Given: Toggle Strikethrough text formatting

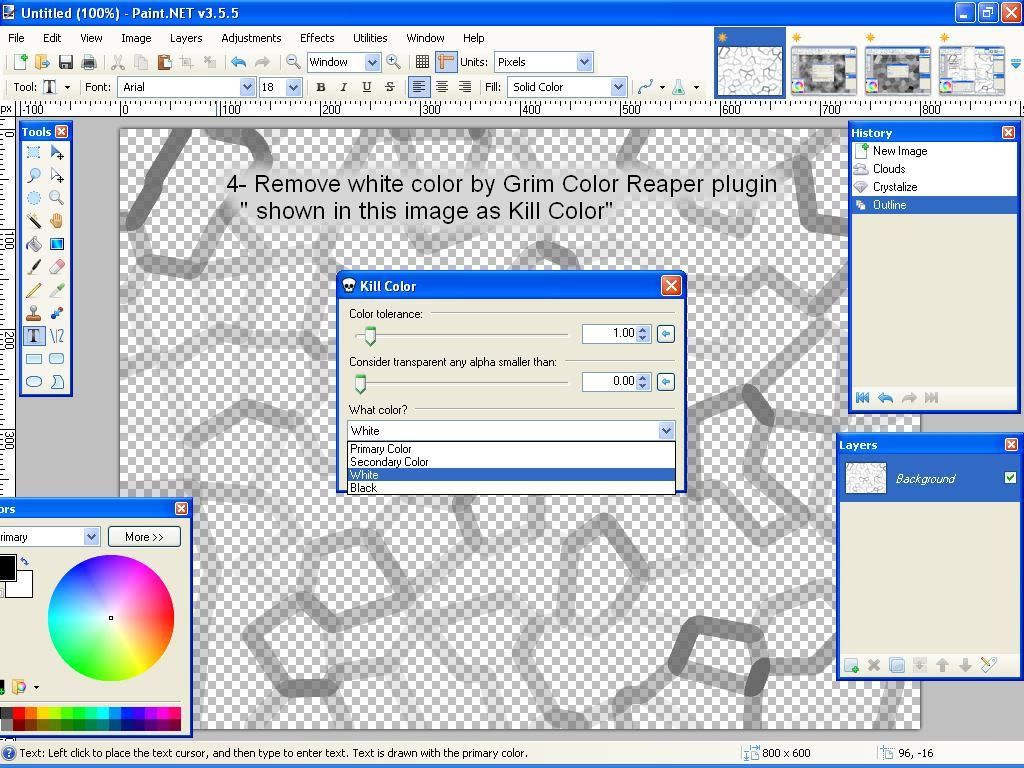Looking at the screenshot, I should (390, 87).
